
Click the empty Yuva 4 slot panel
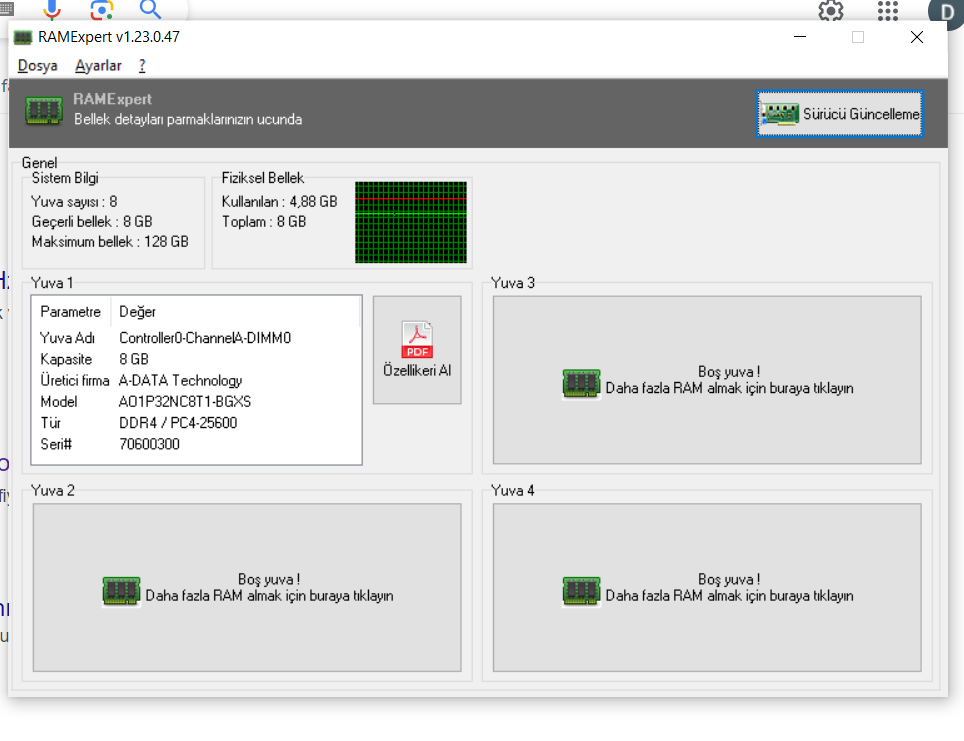tap(707, 587)
